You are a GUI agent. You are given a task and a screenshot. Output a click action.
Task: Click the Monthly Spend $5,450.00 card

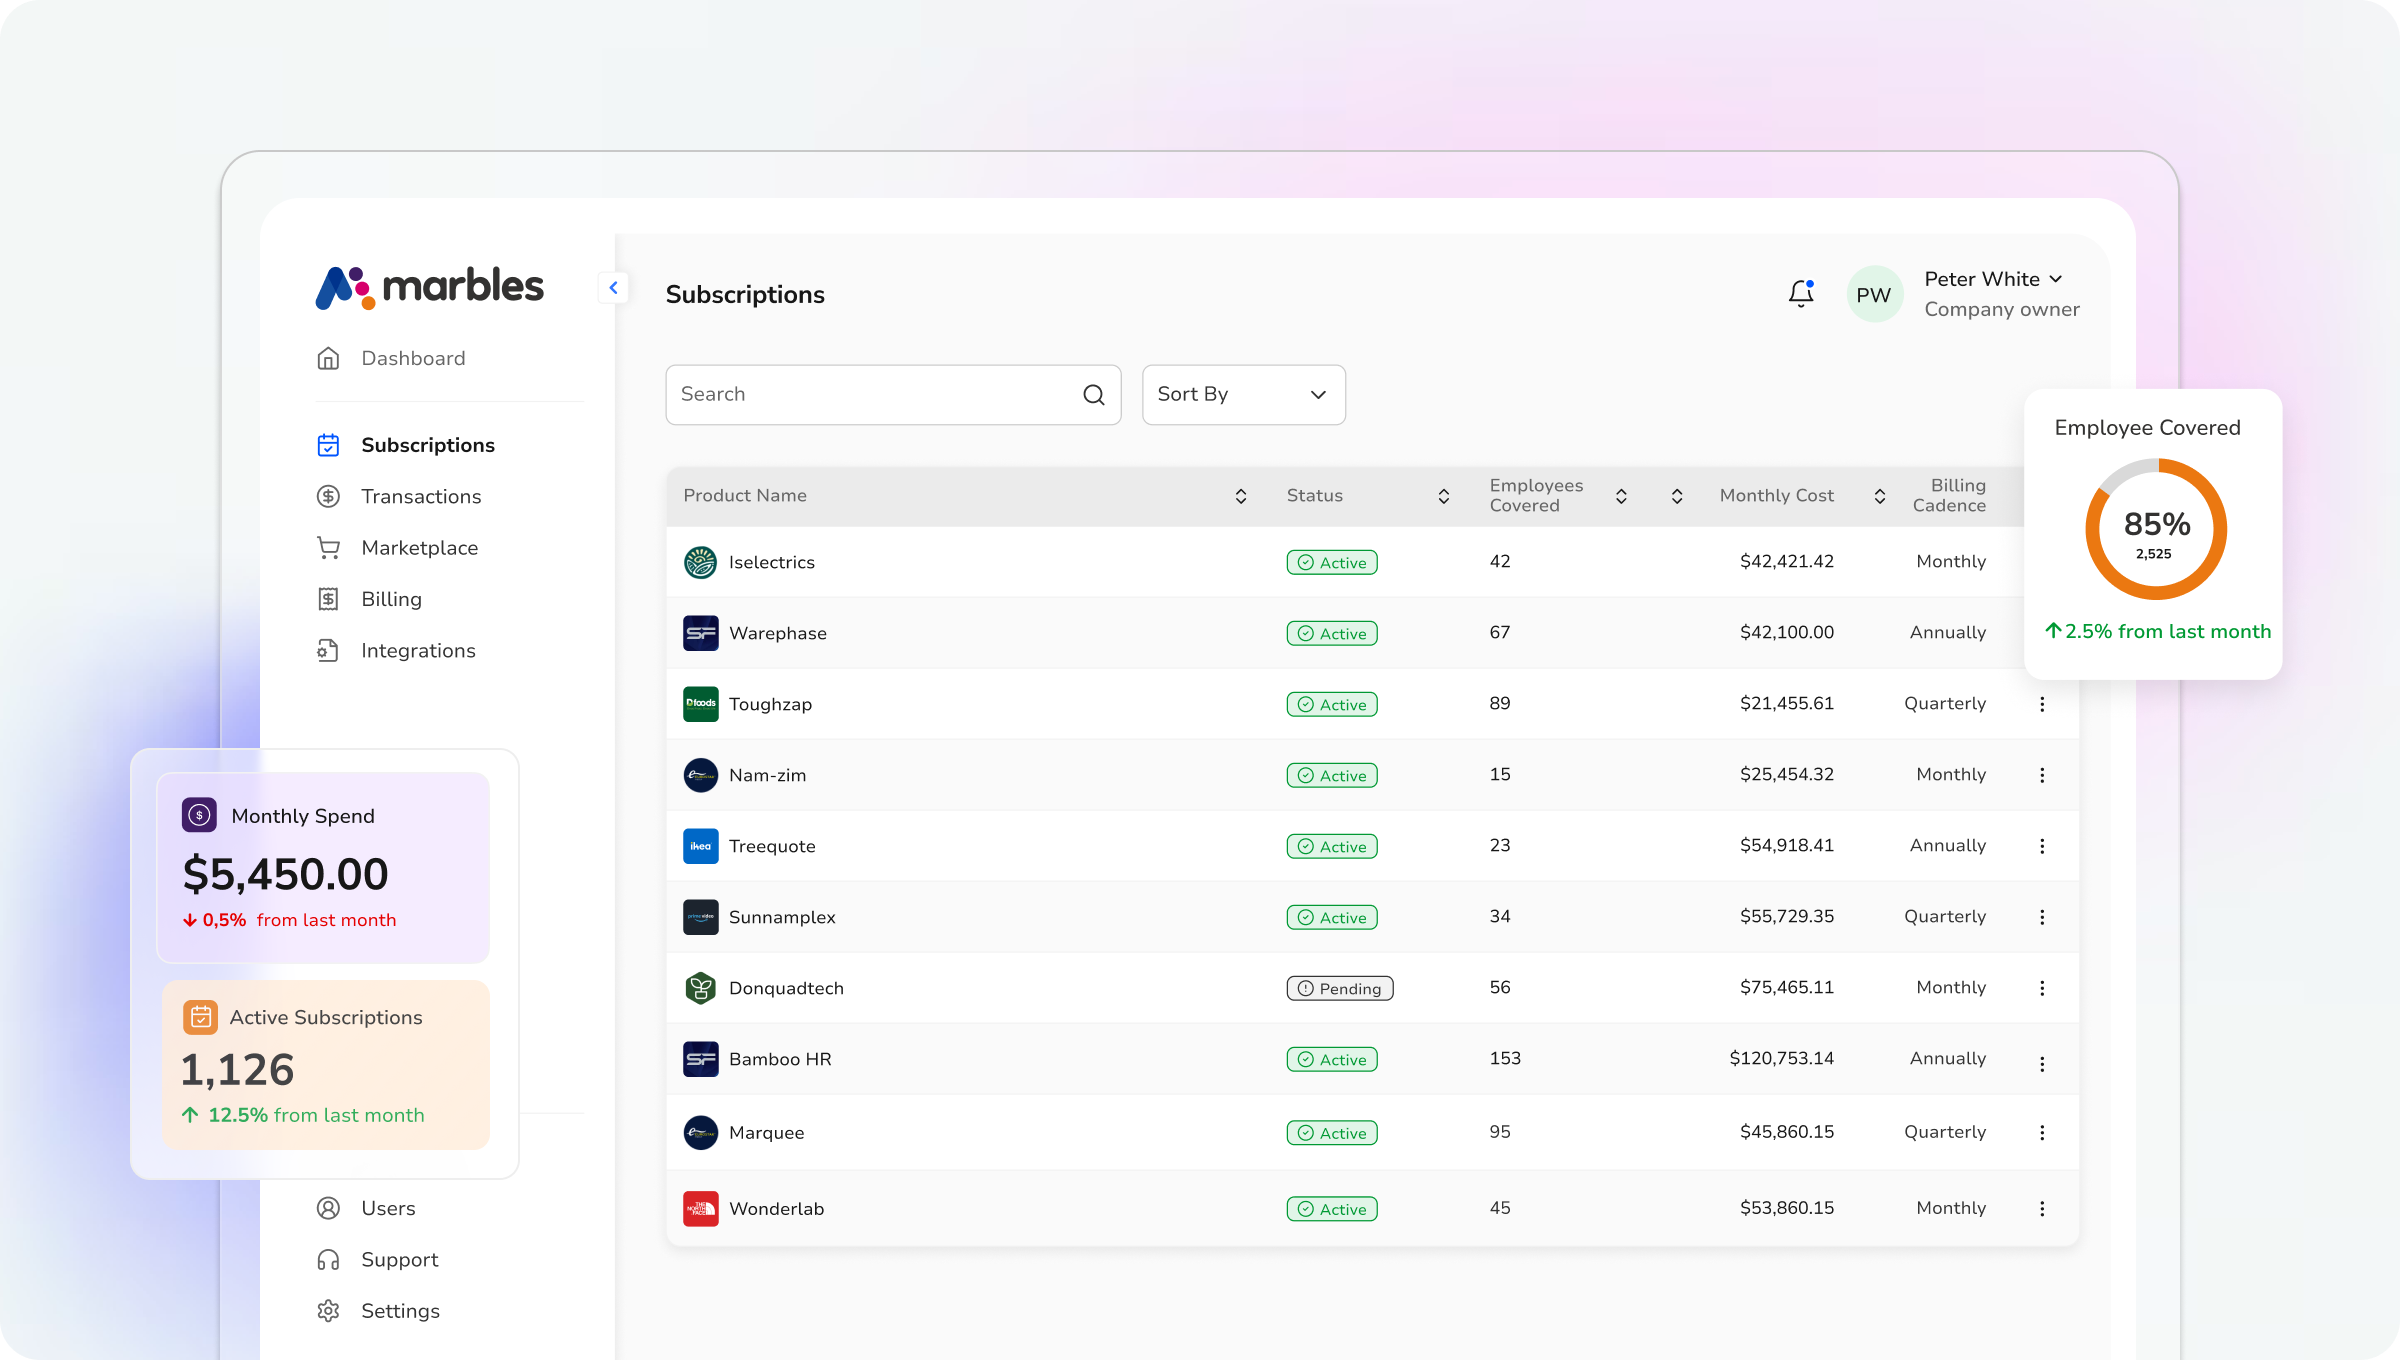point(323,867)
